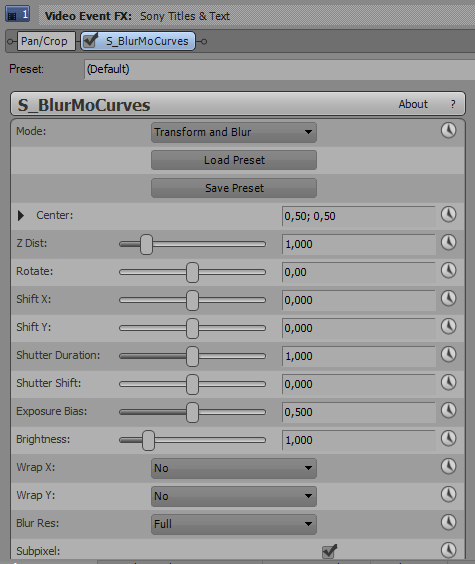Toggle animation clock for Exposure Bias

[448, 410]
